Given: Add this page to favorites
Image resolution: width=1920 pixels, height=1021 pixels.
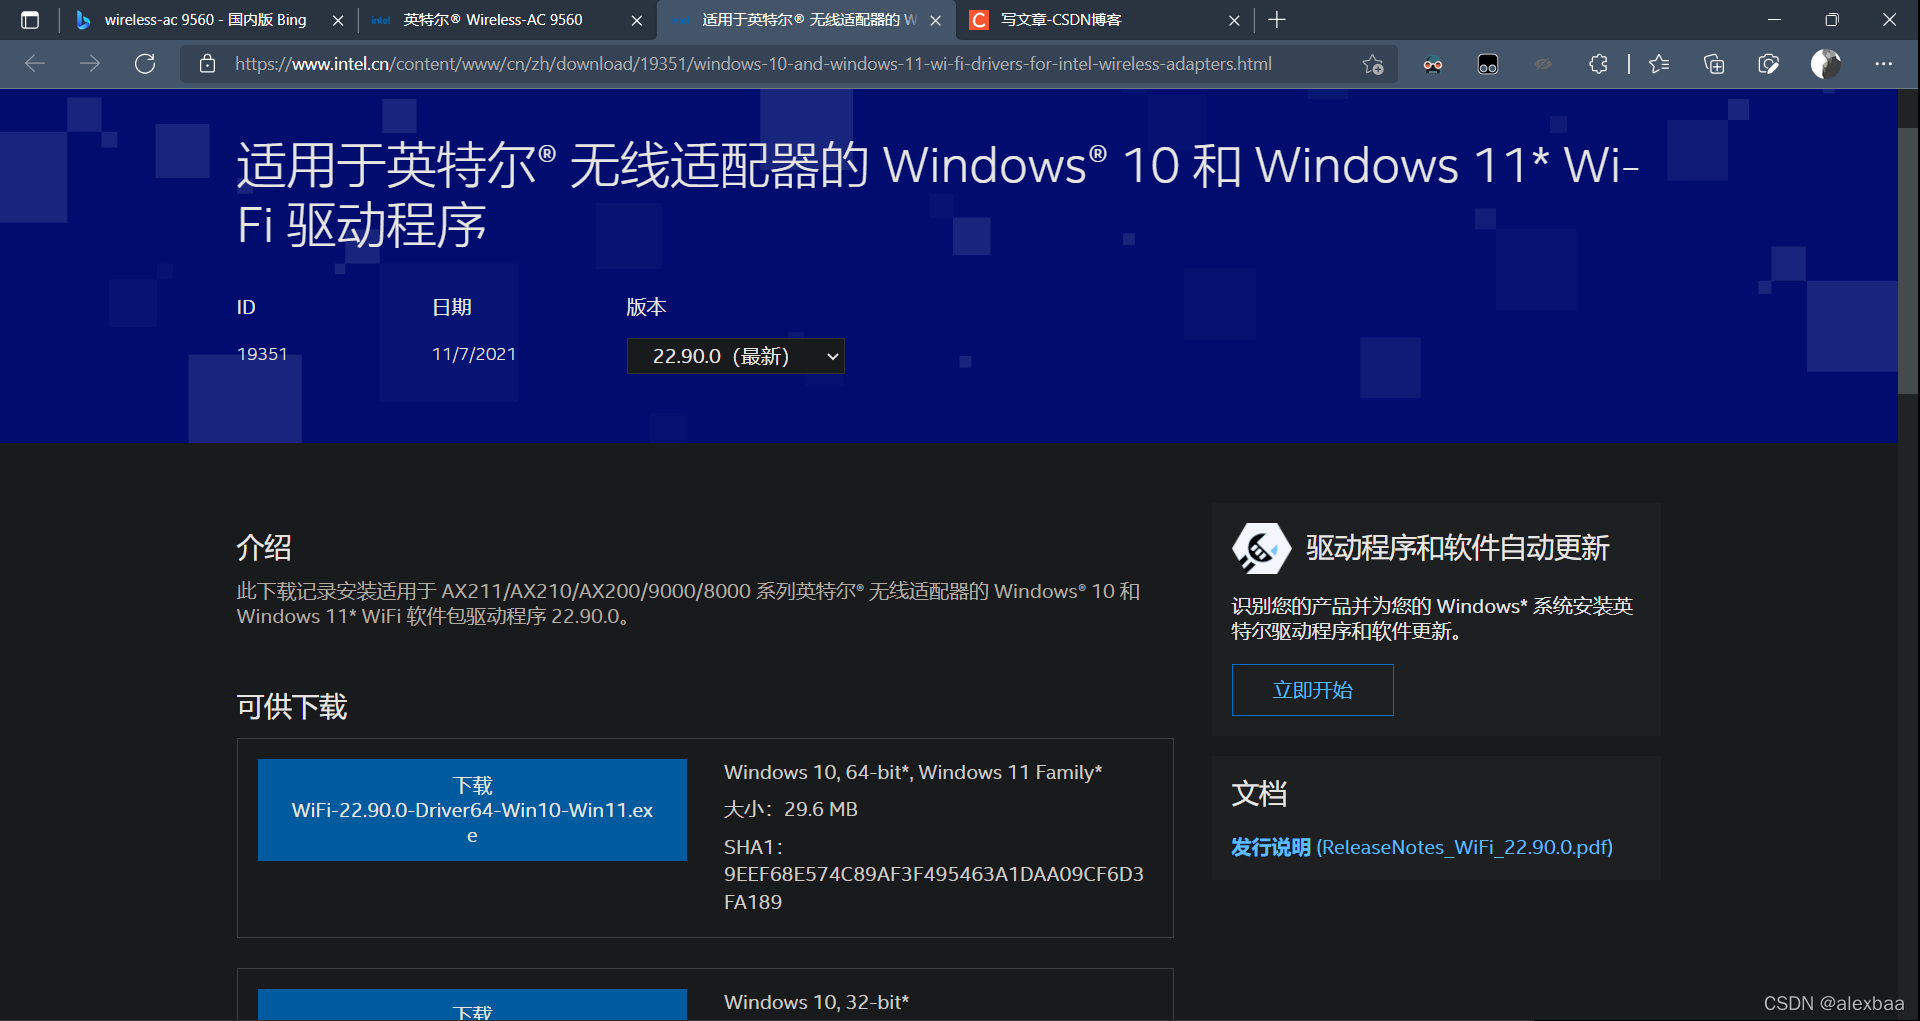Looking at the screenshot, I should click(x=1372, y=64).
